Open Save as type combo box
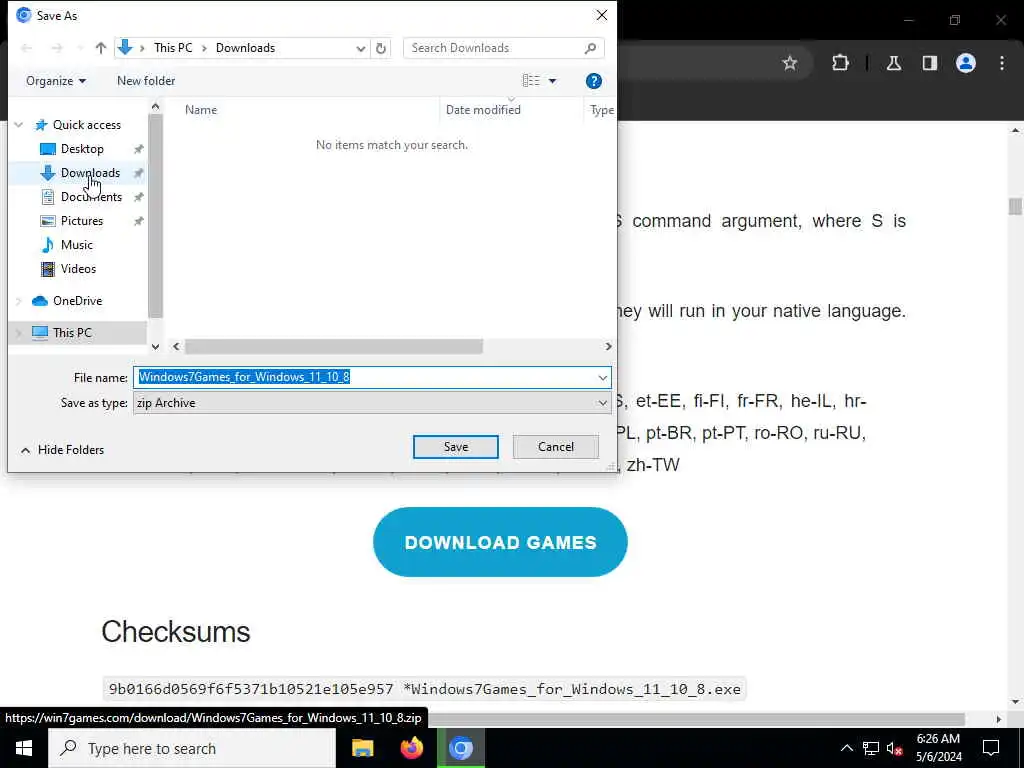The height and width of the screenshot is (768, 1024). click(x=372, y=403)
